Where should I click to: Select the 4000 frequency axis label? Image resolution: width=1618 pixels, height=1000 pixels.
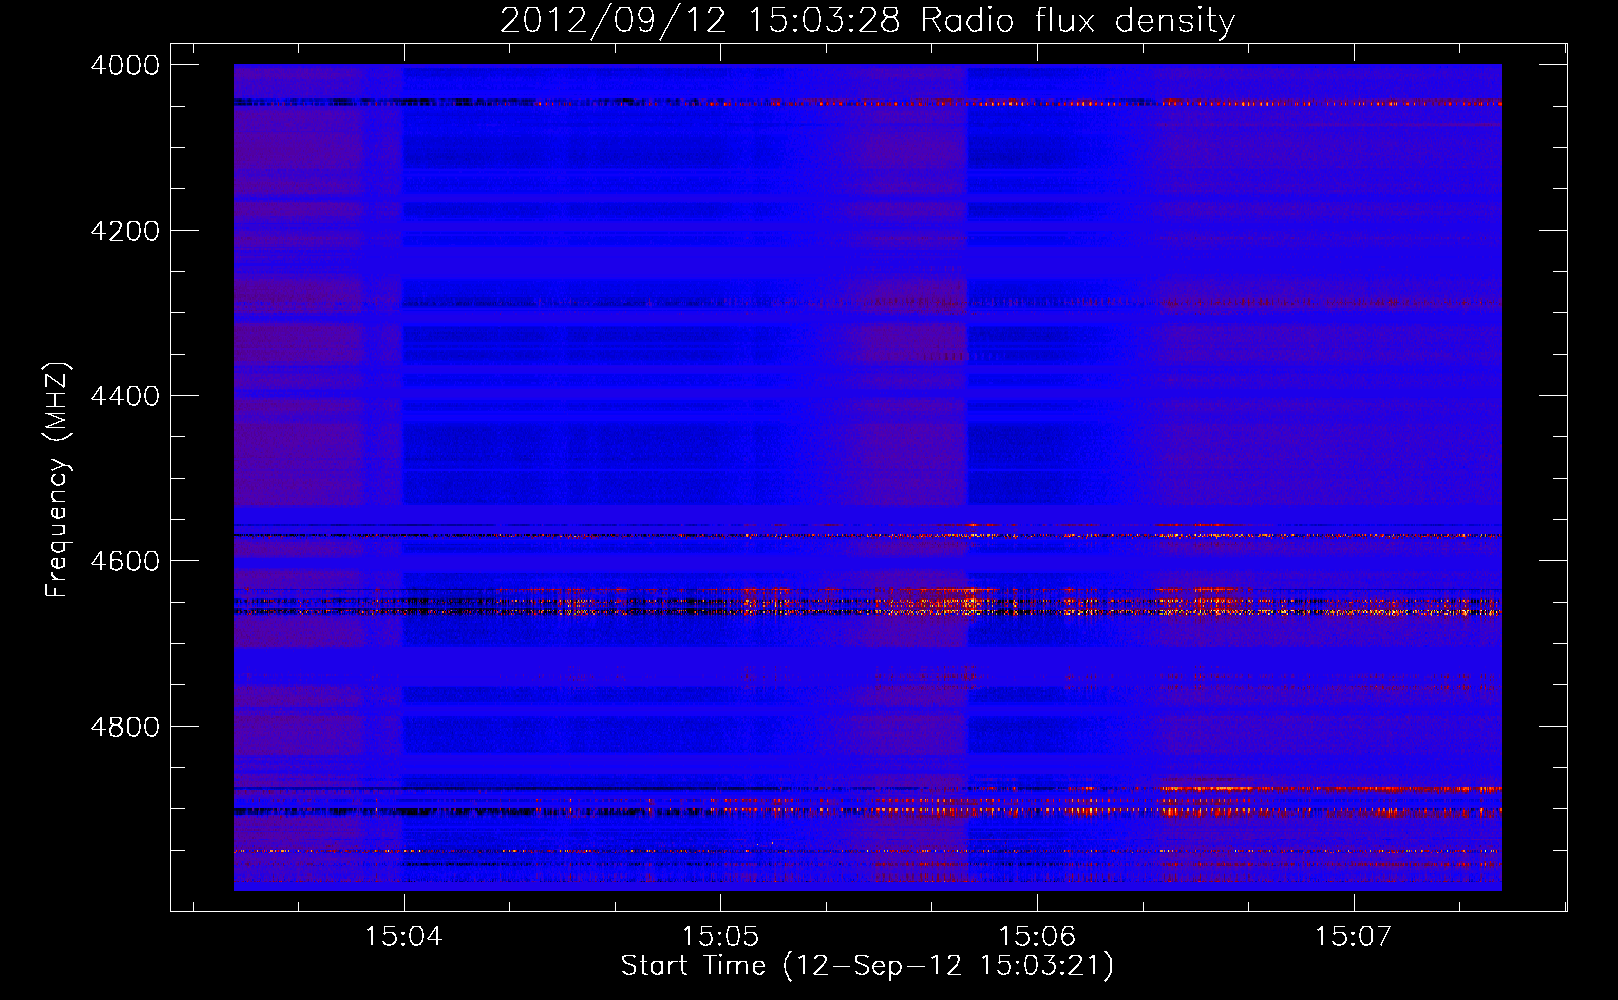(x=125, y=65)
